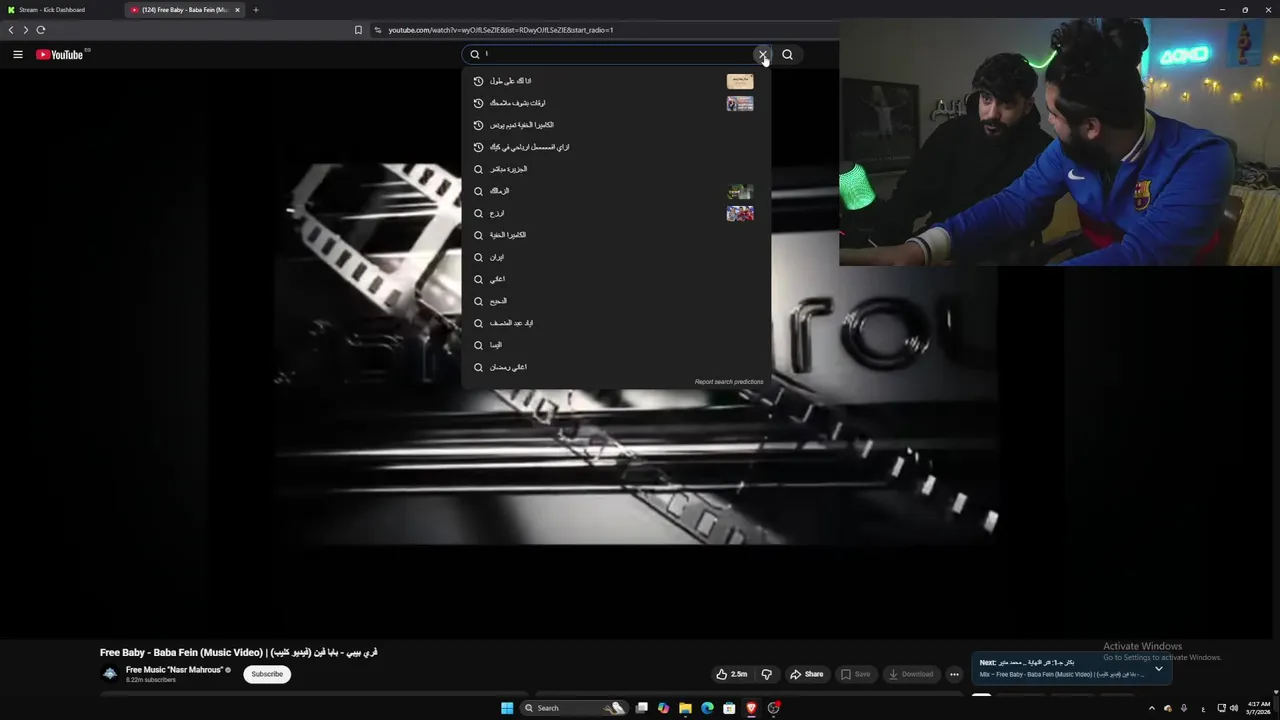Open volume control in system tray
This screenshot has height=720, width=1280.
1234,708
